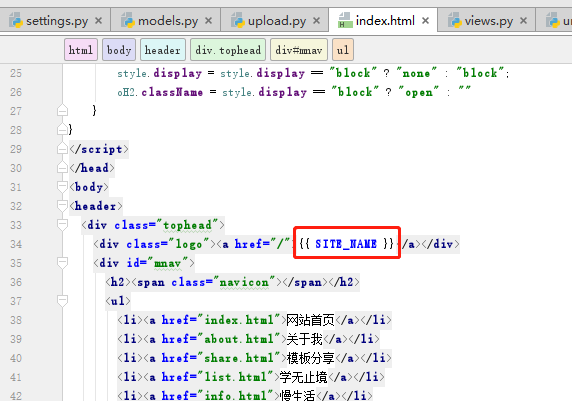Click the 关于我 link text
Viewport: 572px width, 401px height.
pyautogui.click(x=305, y=339)
